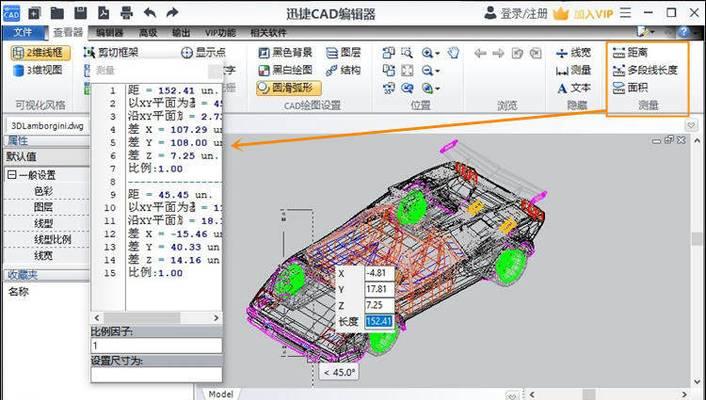706x400 pixels.
Task: Click the 设置尺寸为 set size input field
Action: [x=156, y=375]
